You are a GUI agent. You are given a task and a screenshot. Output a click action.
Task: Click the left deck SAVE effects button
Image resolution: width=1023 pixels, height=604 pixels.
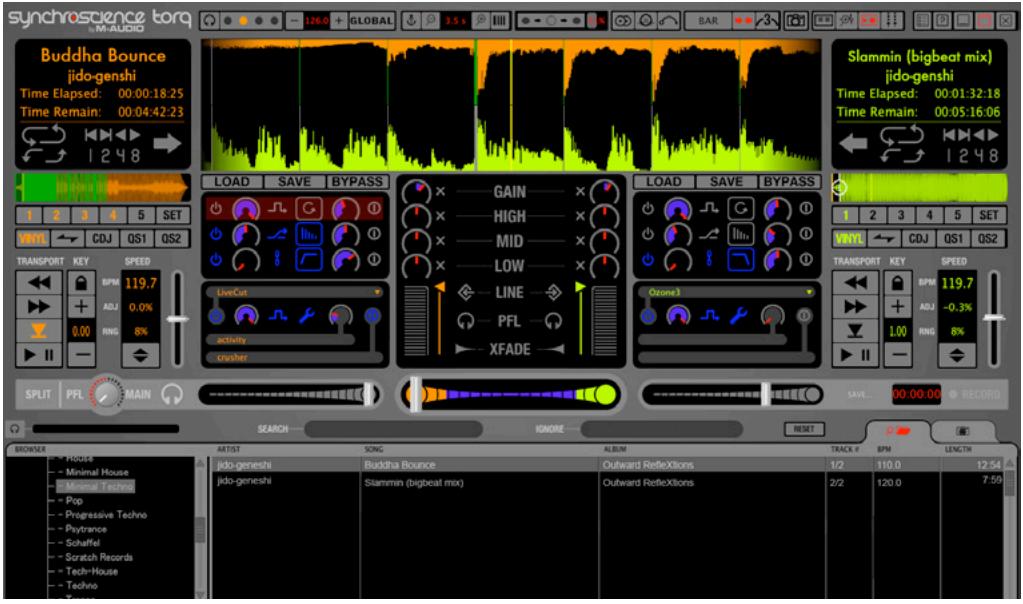[294, 181]
